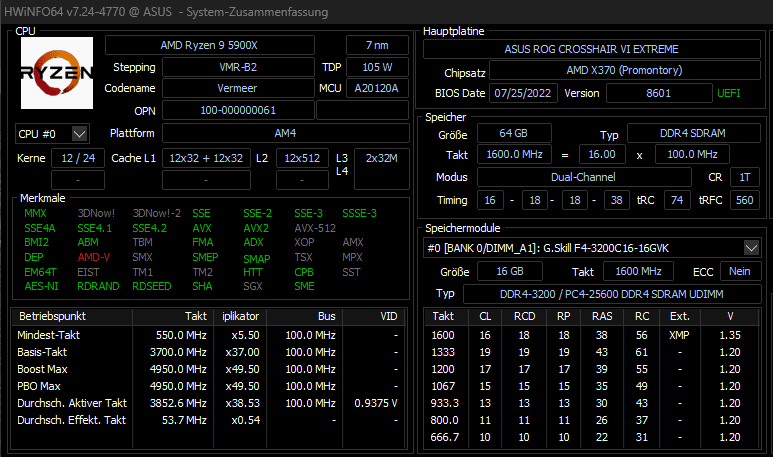Select the Vermeer codename field
Image resolution: width=773 pixels, height=457 pixels.
(238, 88)
